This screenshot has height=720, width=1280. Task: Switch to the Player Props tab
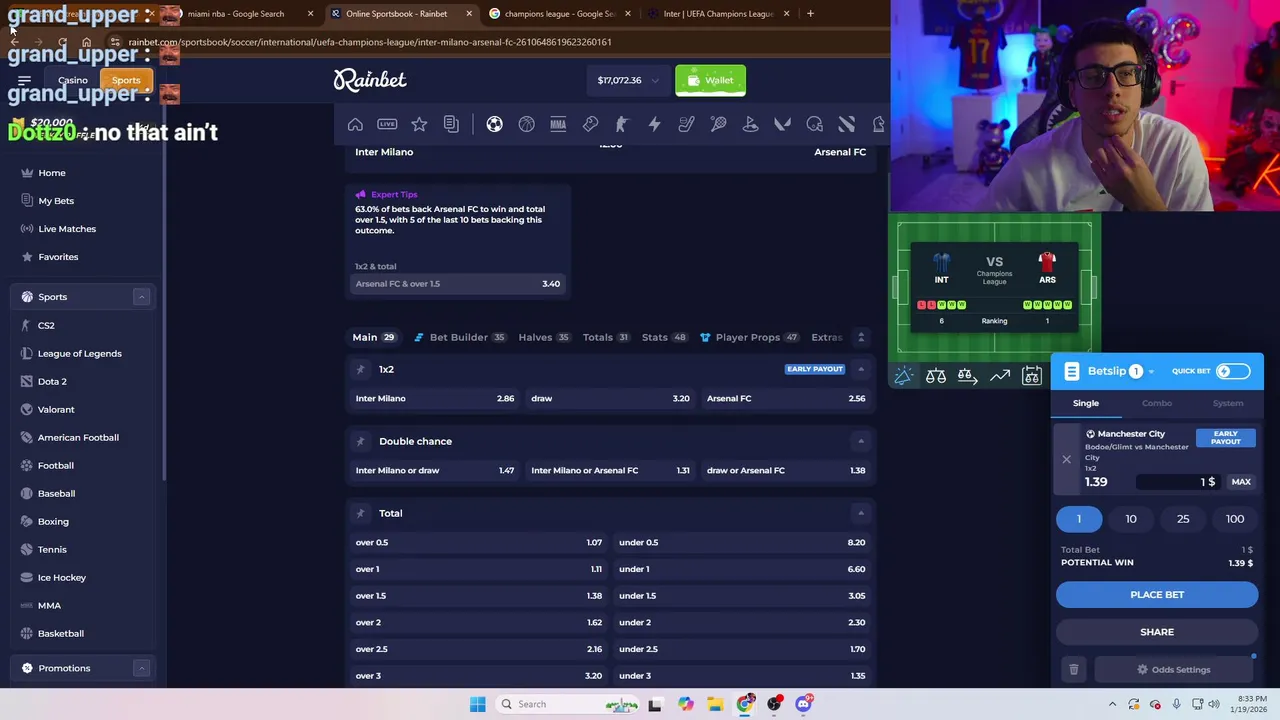point(749,337)
